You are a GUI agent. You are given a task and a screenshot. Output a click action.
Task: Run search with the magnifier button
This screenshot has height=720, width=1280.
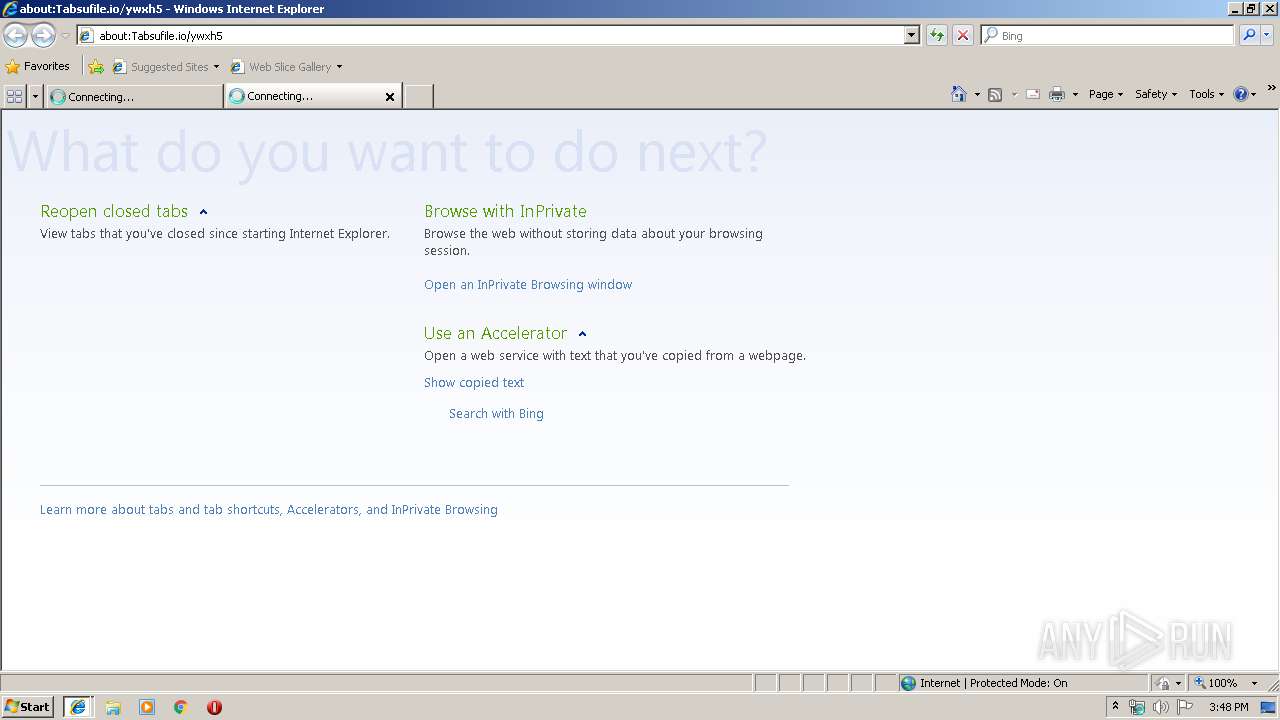[x=1249, y=35]
